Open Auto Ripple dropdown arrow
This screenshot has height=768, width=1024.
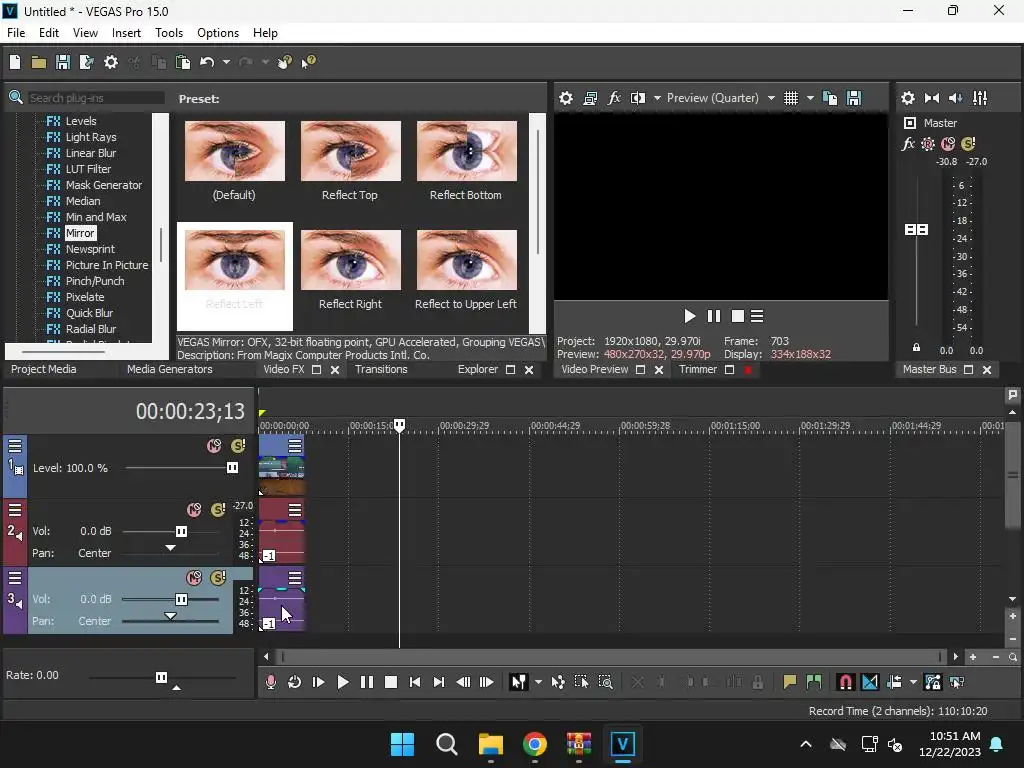coord(913,682)
